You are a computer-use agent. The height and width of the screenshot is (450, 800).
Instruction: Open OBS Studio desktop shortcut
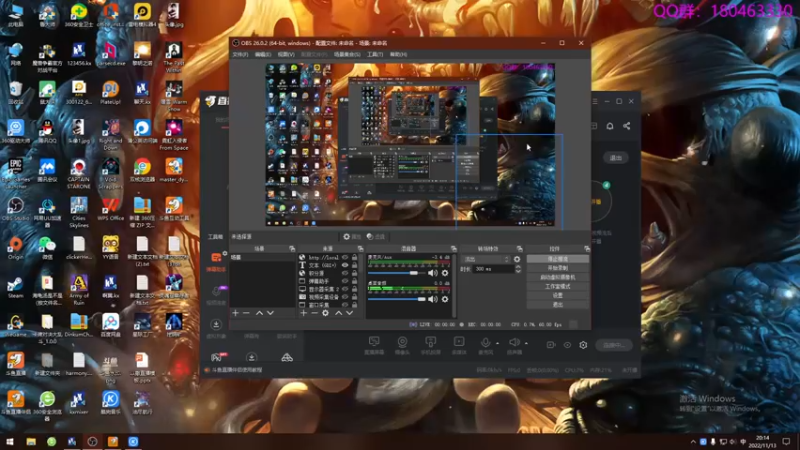(x=15, y=209)
